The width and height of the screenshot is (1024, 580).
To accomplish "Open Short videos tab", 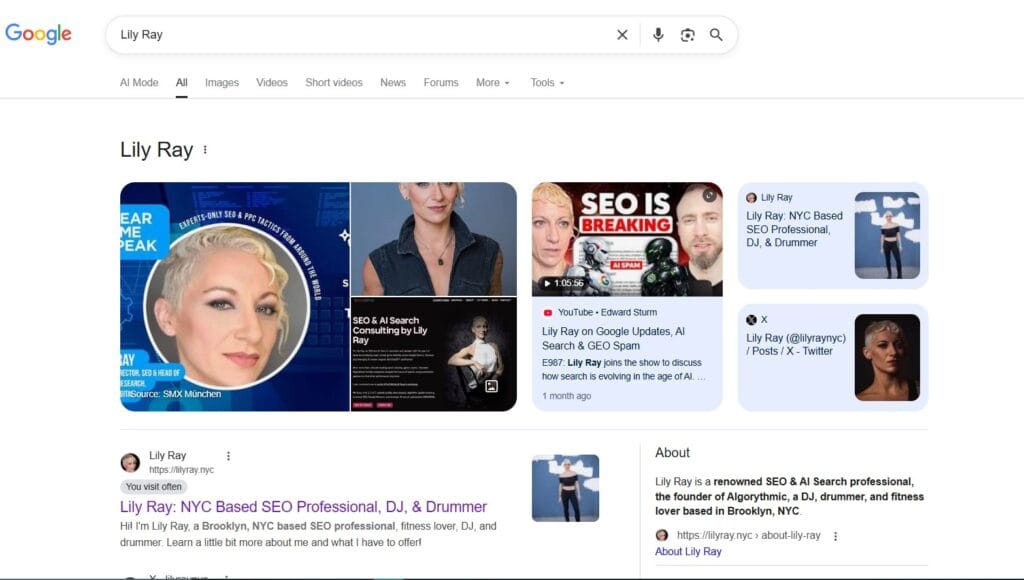I will (334, 82).
